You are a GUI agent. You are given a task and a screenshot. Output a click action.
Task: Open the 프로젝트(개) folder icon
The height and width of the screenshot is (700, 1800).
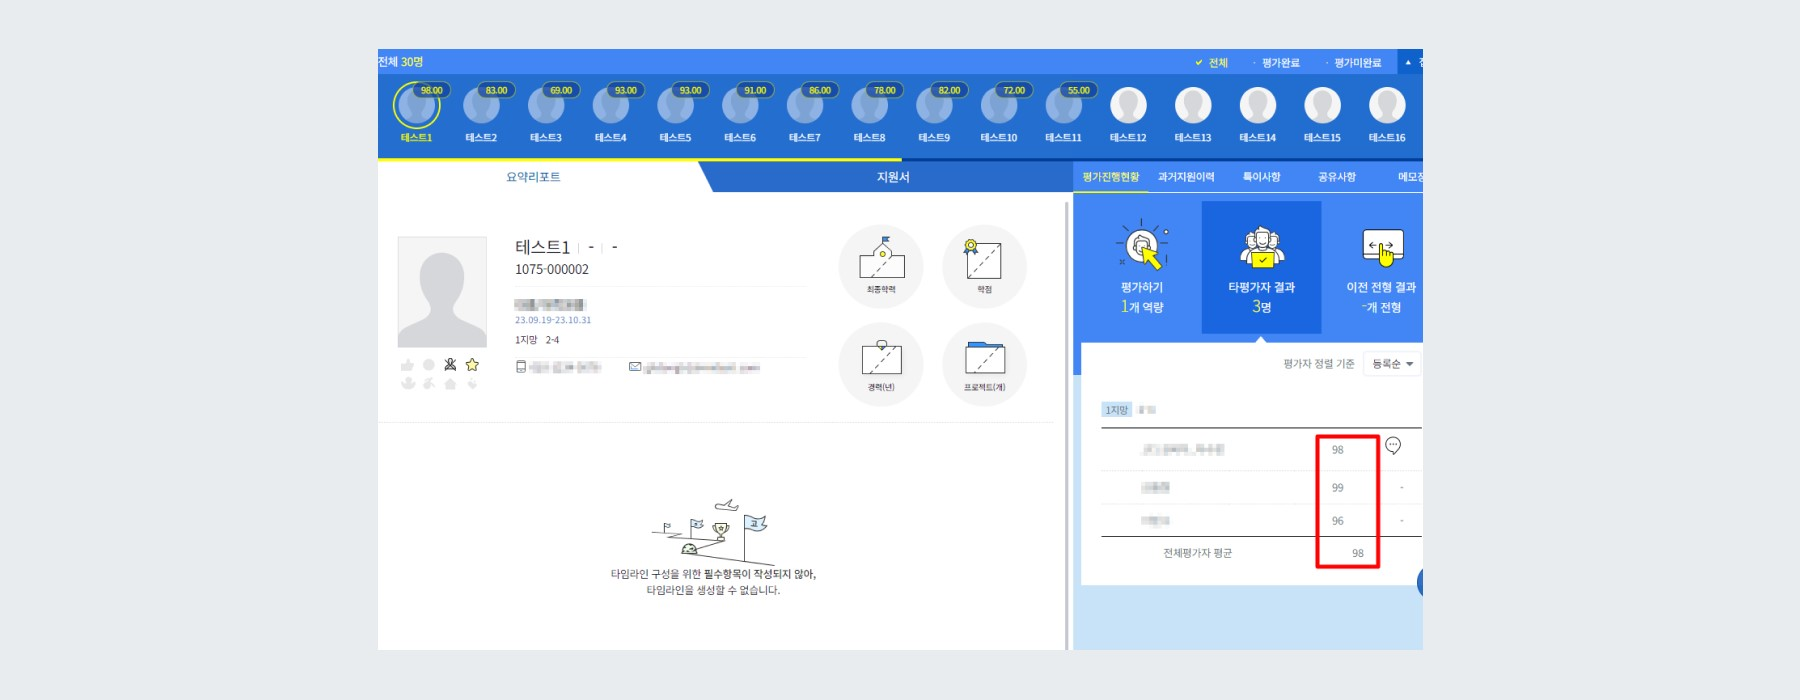[984, 365]
